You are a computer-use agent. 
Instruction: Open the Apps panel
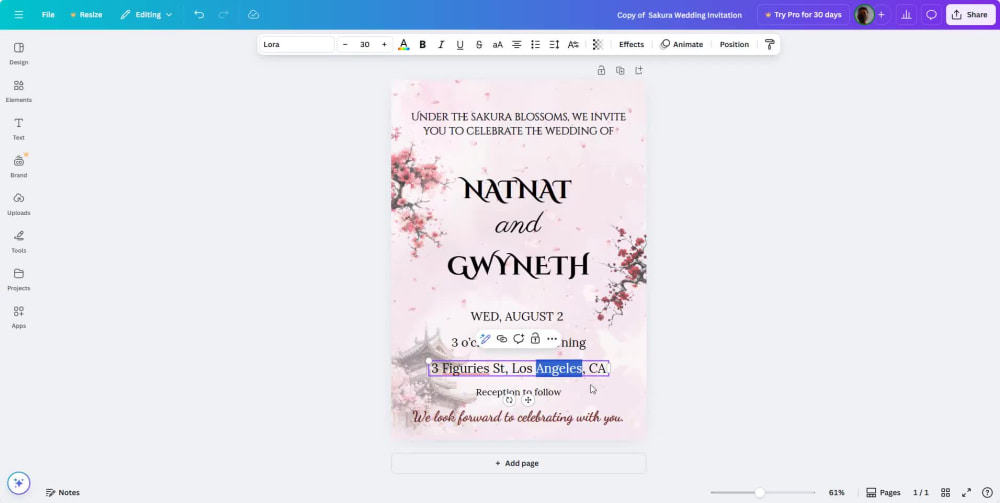coord(18,317)
